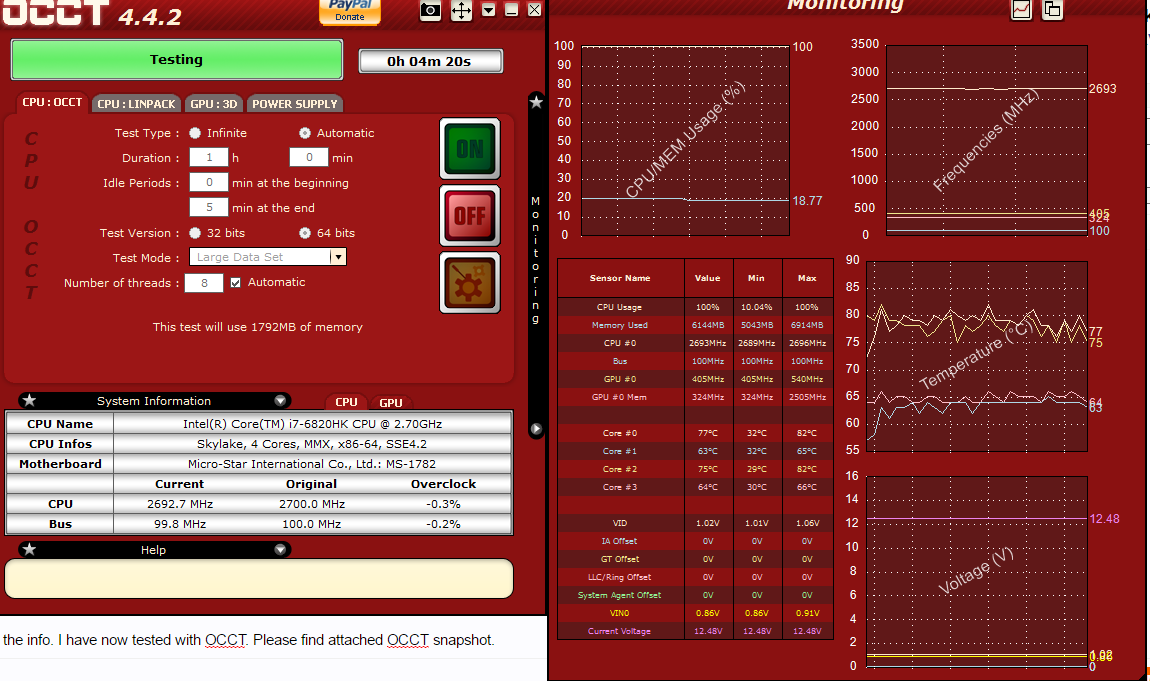
Task: Click the Number of threads field
Action: pos(204,283)
